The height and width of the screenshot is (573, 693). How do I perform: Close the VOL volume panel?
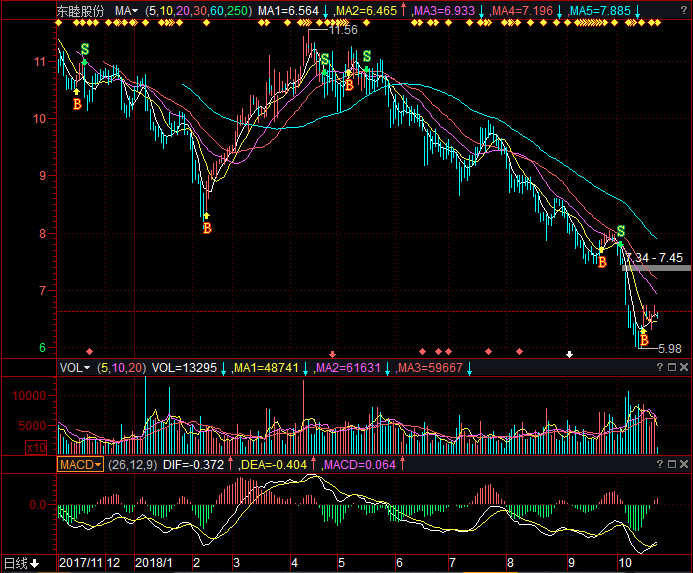684,368
